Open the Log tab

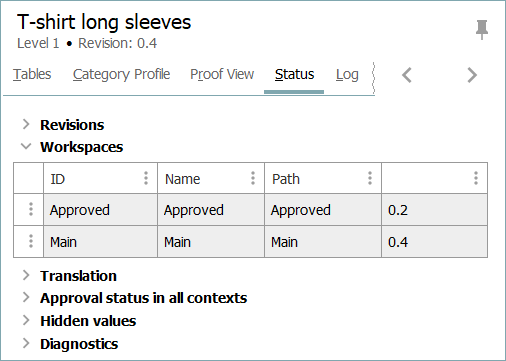(347, 75)
